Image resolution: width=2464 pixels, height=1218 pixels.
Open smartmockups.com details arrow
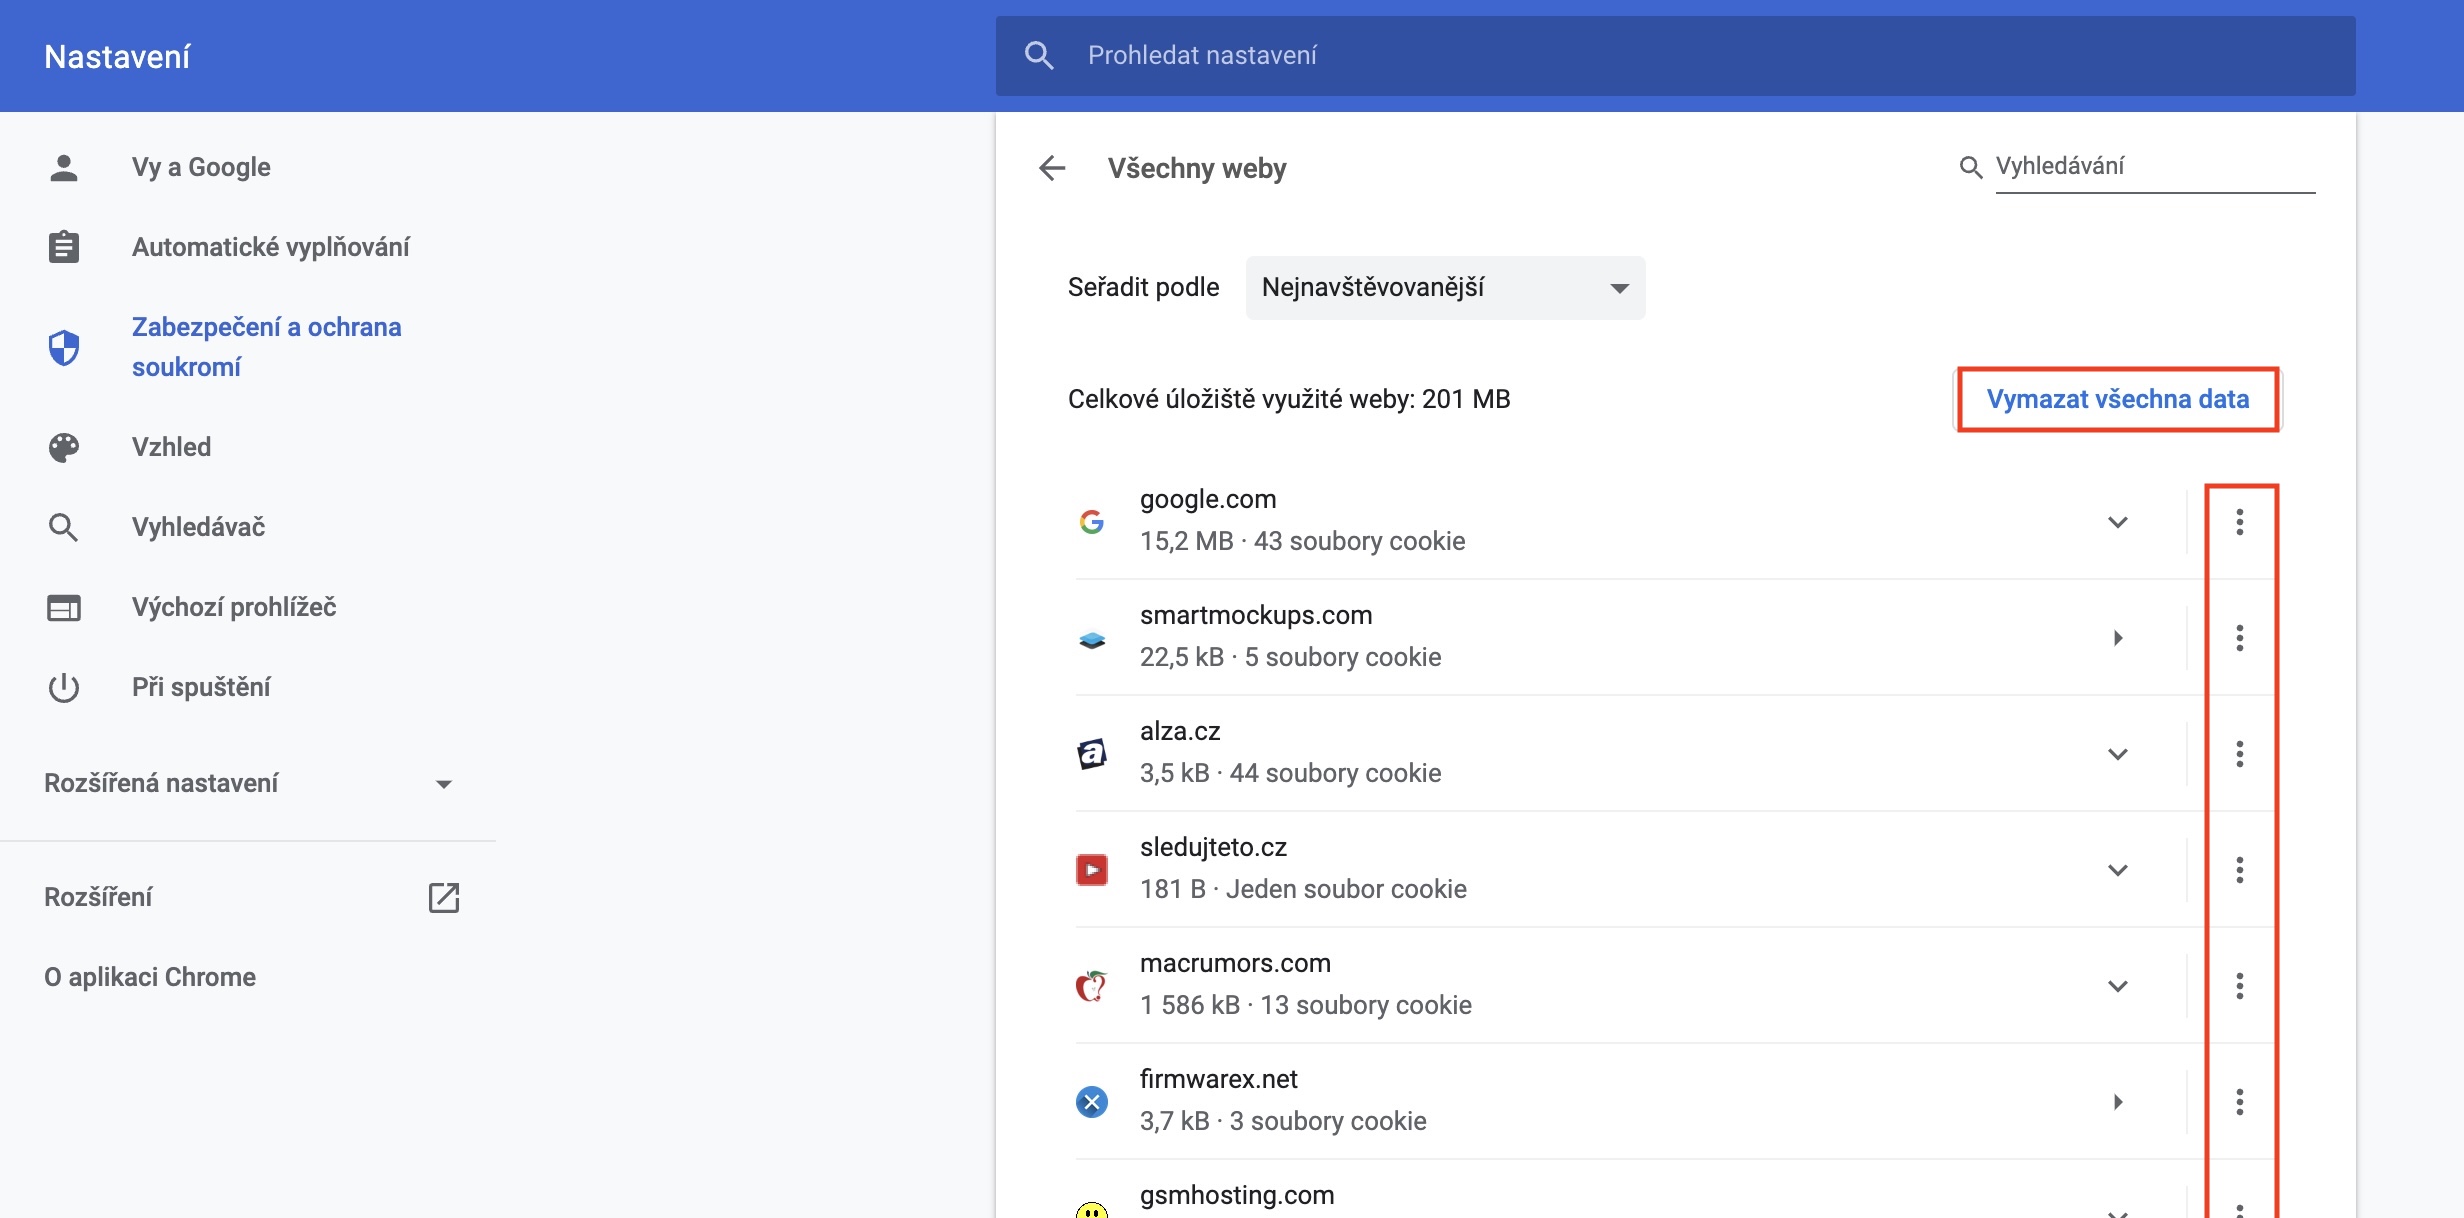click(x=2117, y=638)
